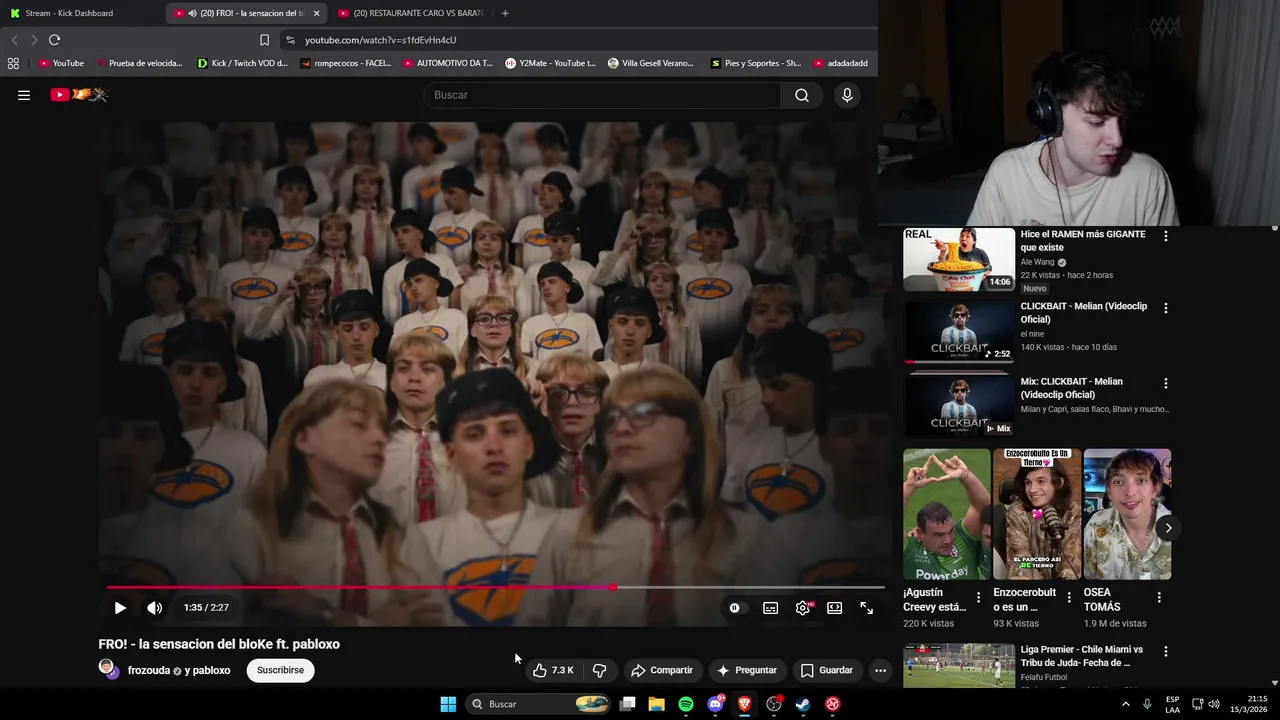1280x720 pixels.
Task: Click the magnifier search button beside Buscar
Action: [x=801, y=95]
